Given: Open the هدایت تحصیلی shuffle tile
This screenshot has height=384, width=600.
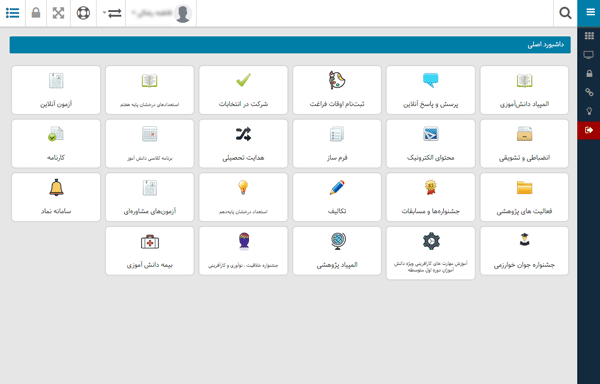Looking at the screenshot, I should point(243,143).
